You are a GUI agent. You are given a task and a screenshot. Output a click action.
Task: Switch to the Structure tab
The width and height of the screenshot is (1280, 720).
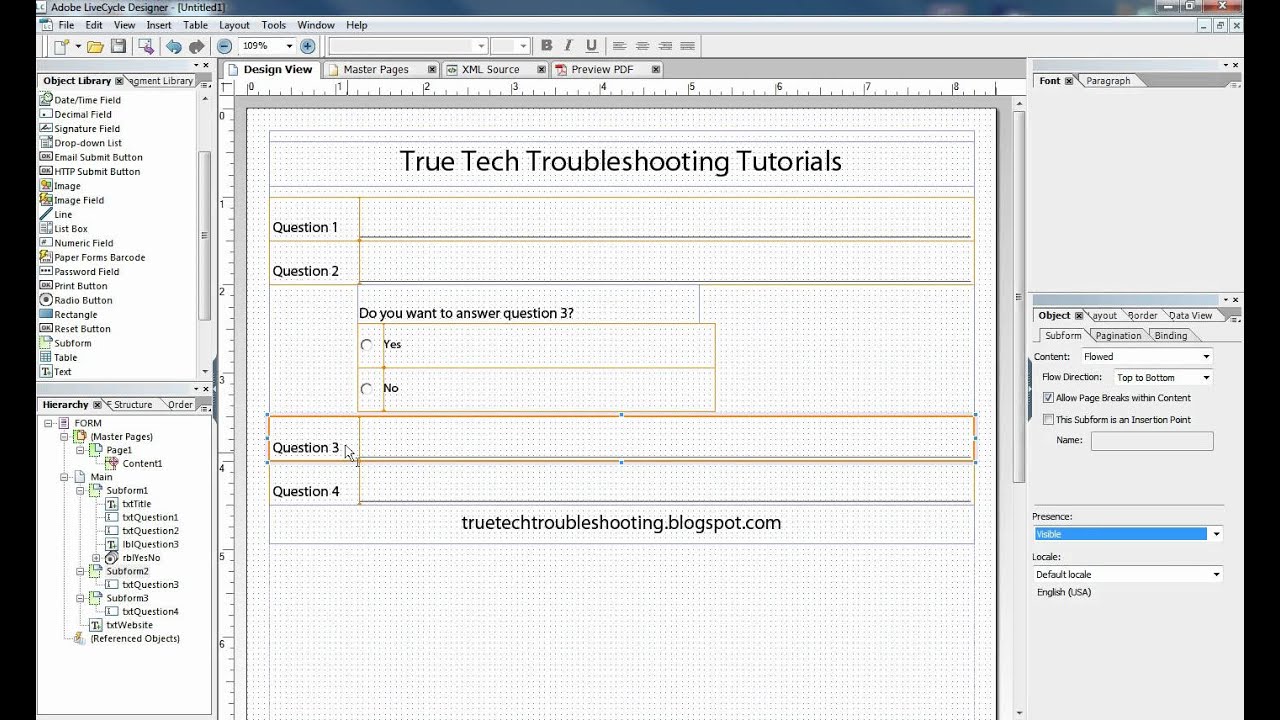coord(132,405)
